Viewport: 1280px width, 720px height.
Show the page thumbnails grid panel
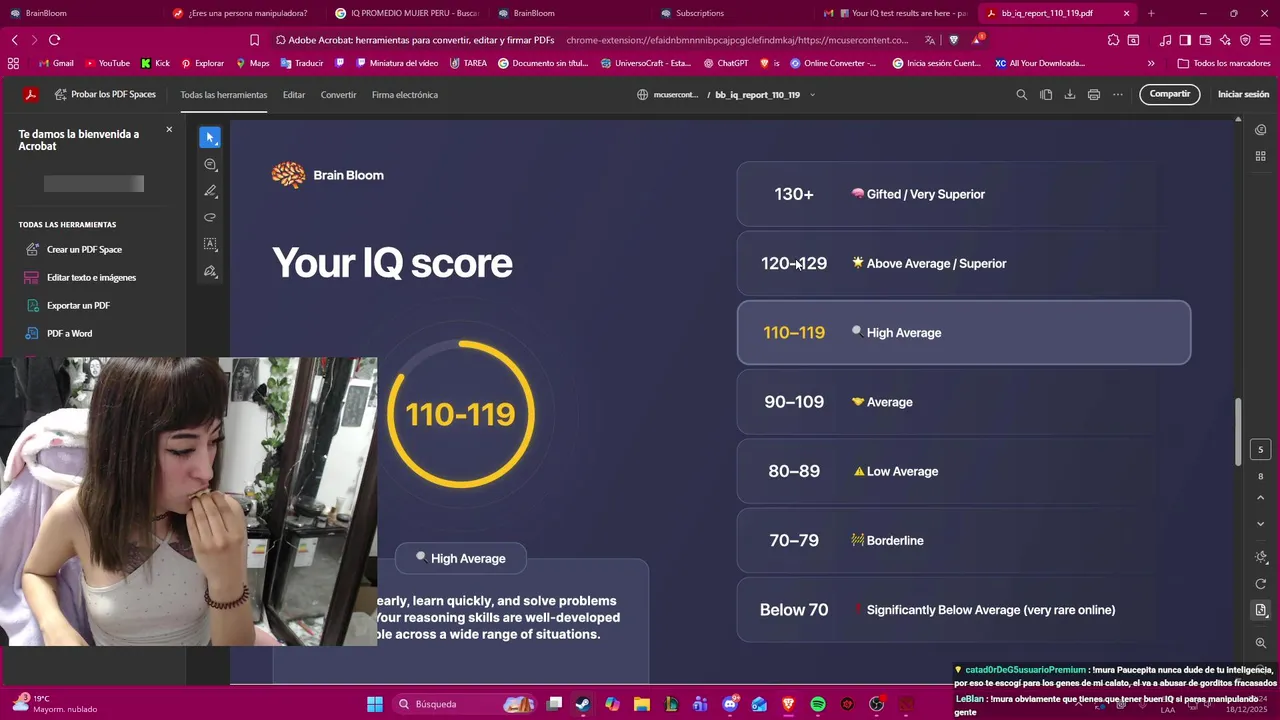pos(1260,156)
